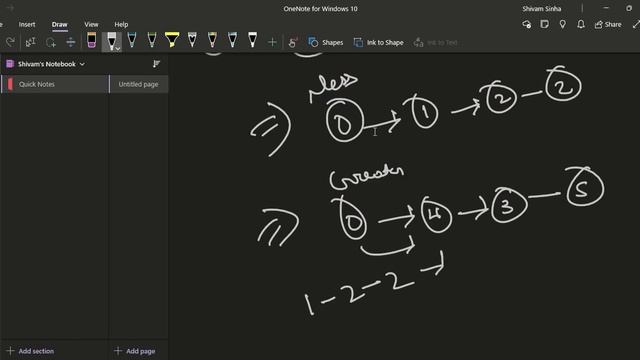Enter full screen with the expand arrows icon
This screenshot has height=360, width=640.
tap(636, 24)
